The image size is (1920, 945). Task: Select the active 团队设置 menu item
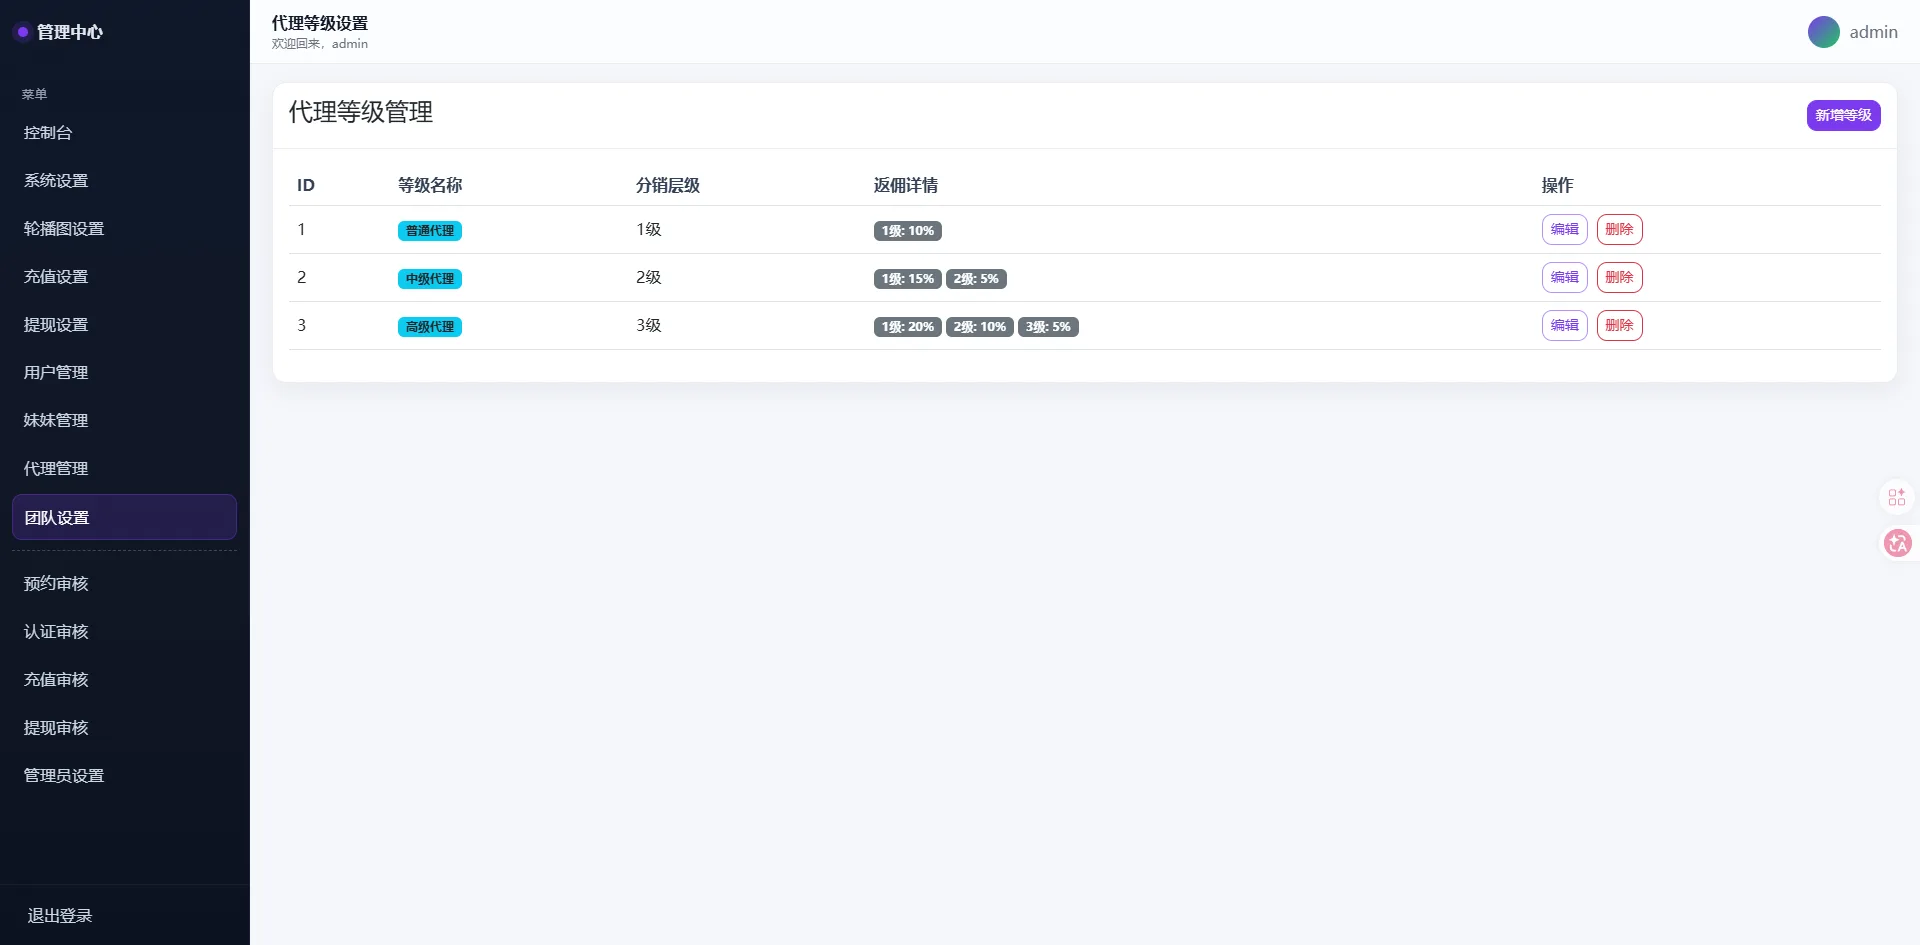point(124,517)
